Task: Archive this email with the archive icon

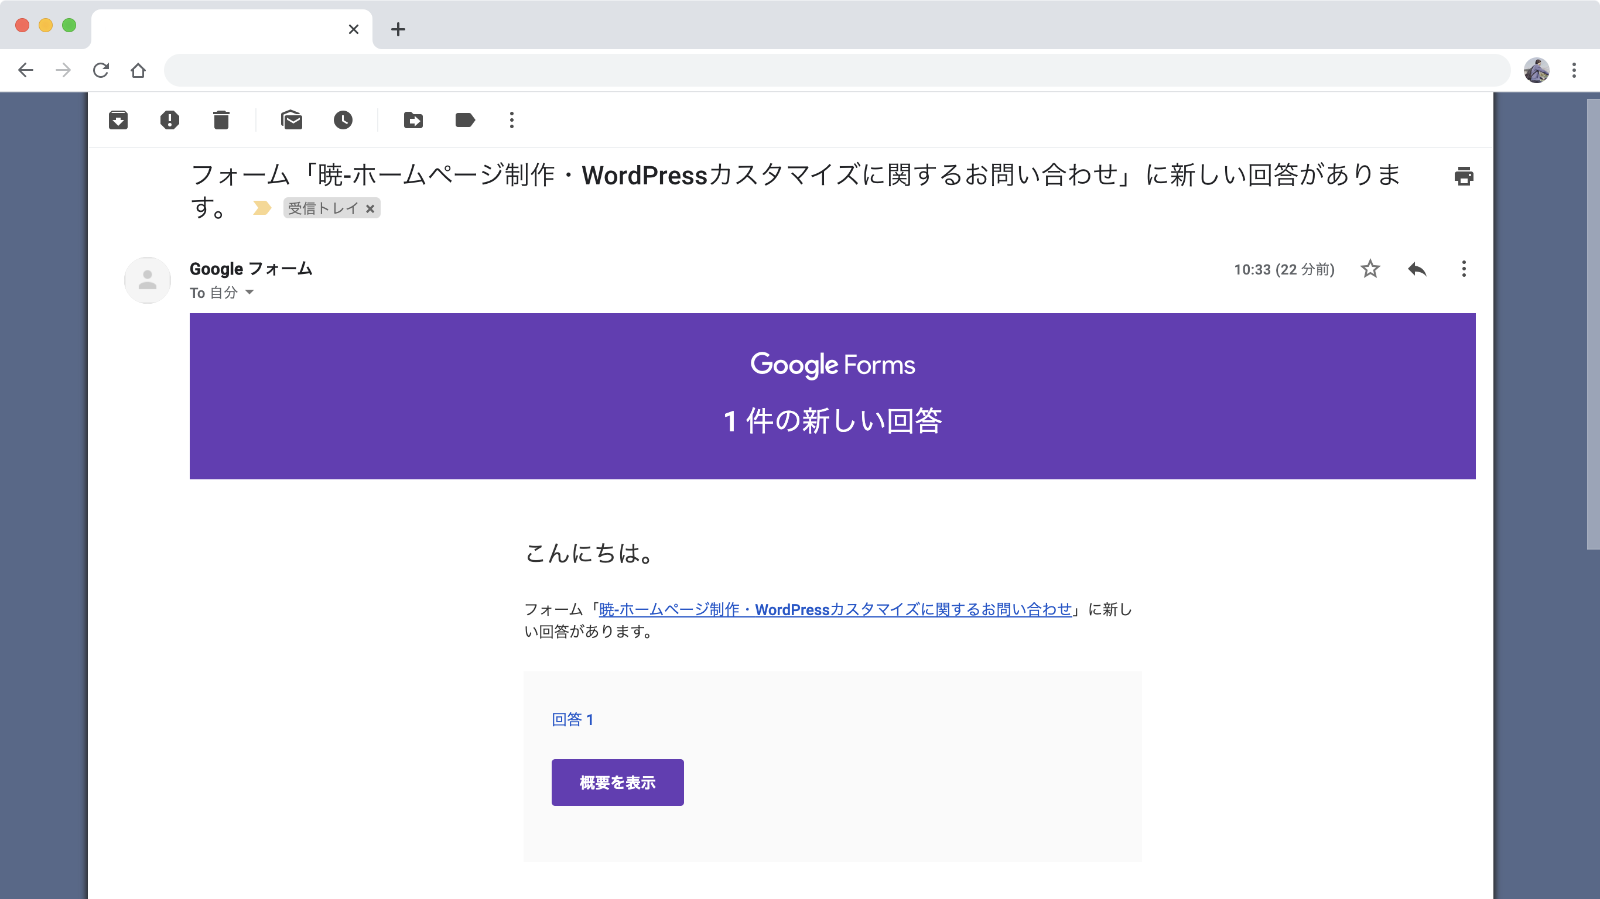Action: [x=118, y=120]
